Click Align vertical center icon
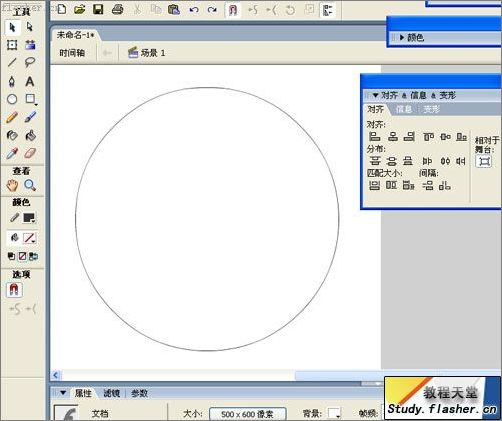Viewport: 502px width, 421px height. pos(445,136)
